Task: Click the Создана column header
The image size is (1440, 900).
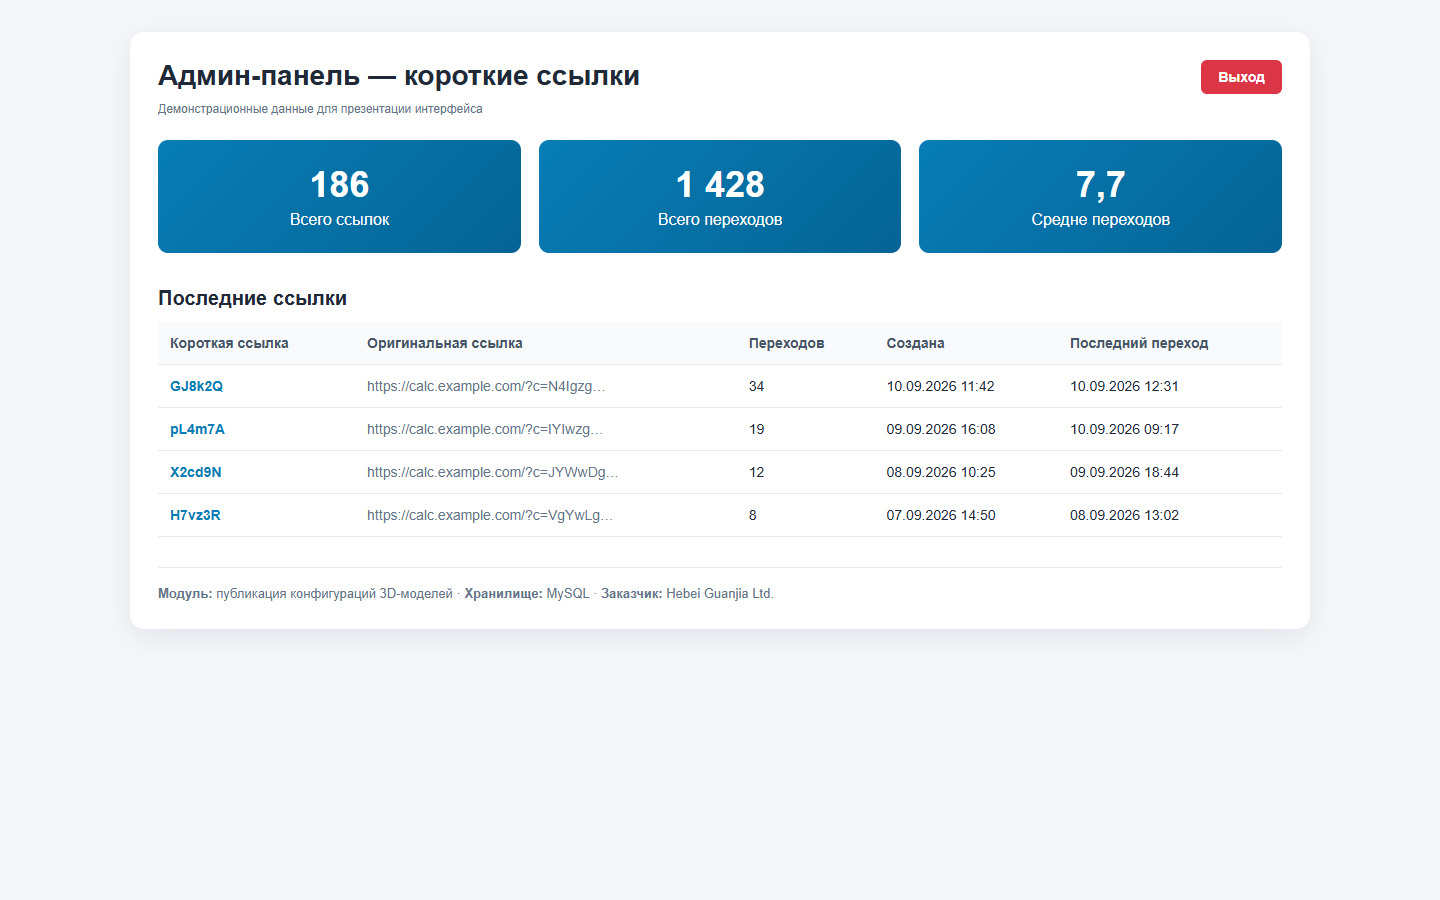Action: [x=915, y=343]
